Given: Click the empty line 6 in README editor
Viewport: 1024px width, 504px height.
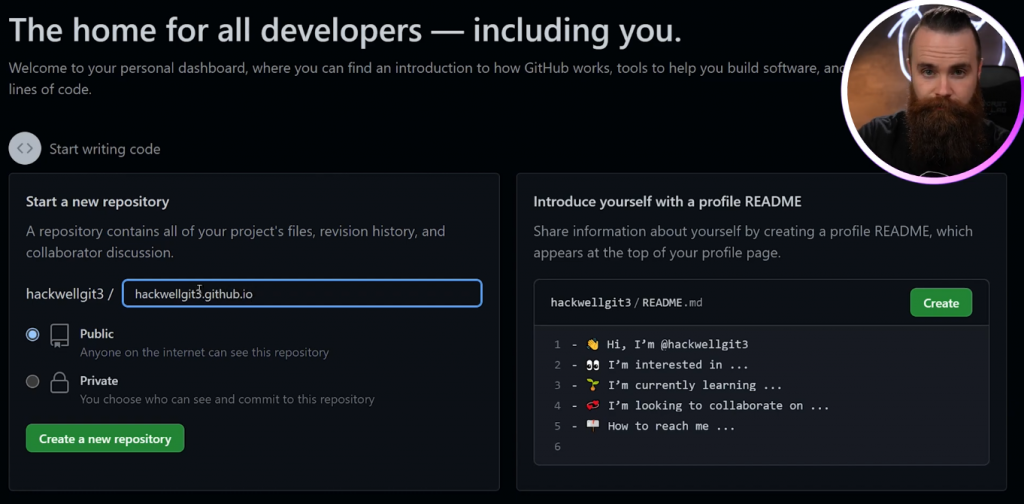Looking at the screenshot, I should click(700, 447).
